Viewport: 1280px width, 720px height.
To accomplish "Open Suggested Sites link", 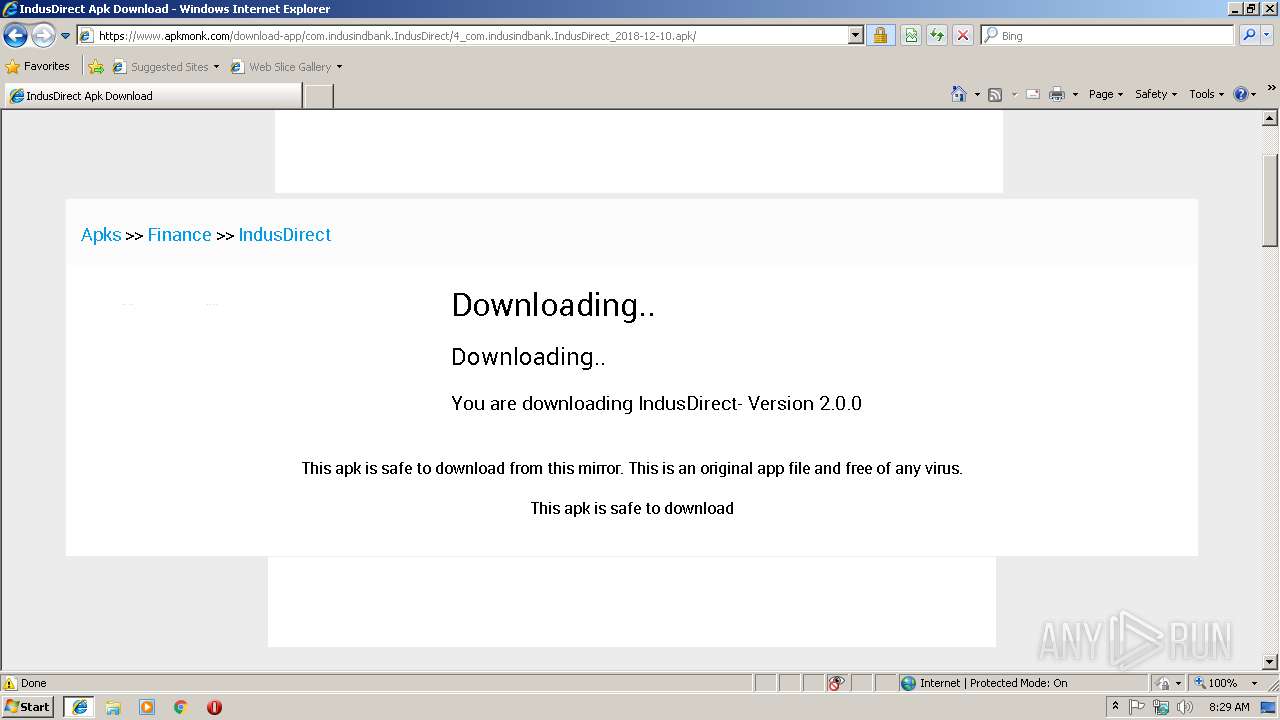I will 165,67.
